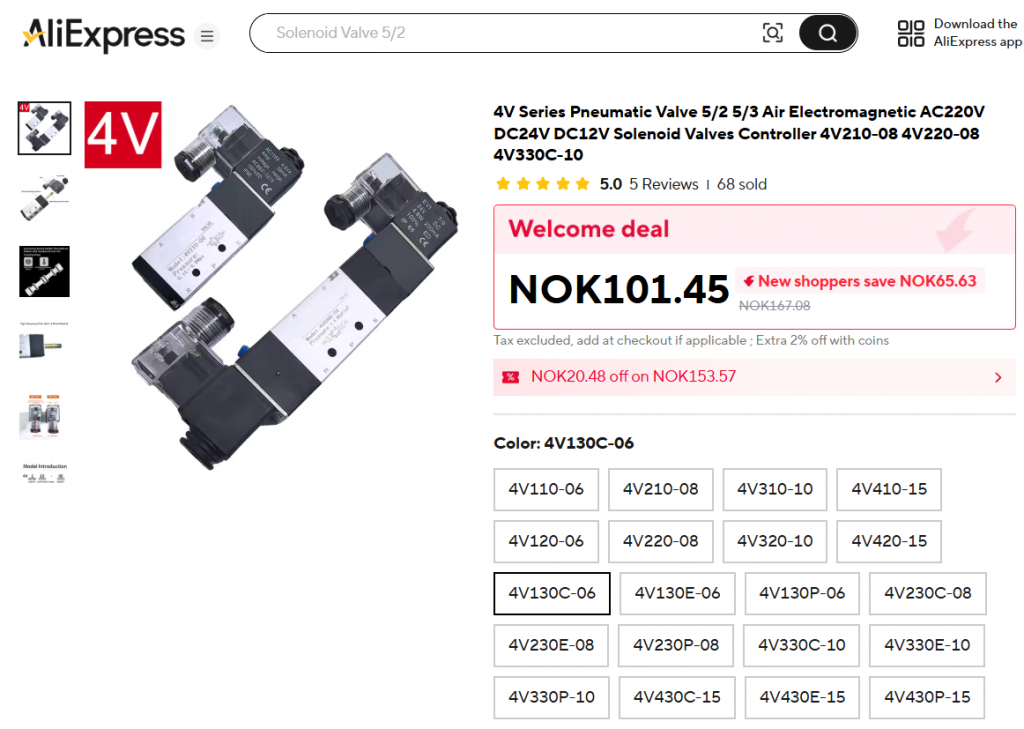This screenshot has height=729, width=1024.
Task: Click the QR code app download icon
Action: (911, 34)
